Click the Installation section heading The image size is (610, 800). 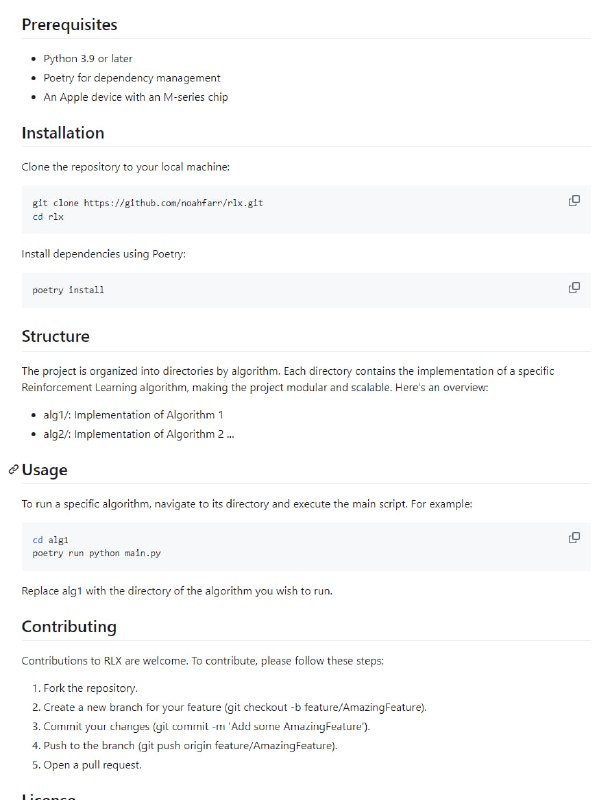click(65, 132)
